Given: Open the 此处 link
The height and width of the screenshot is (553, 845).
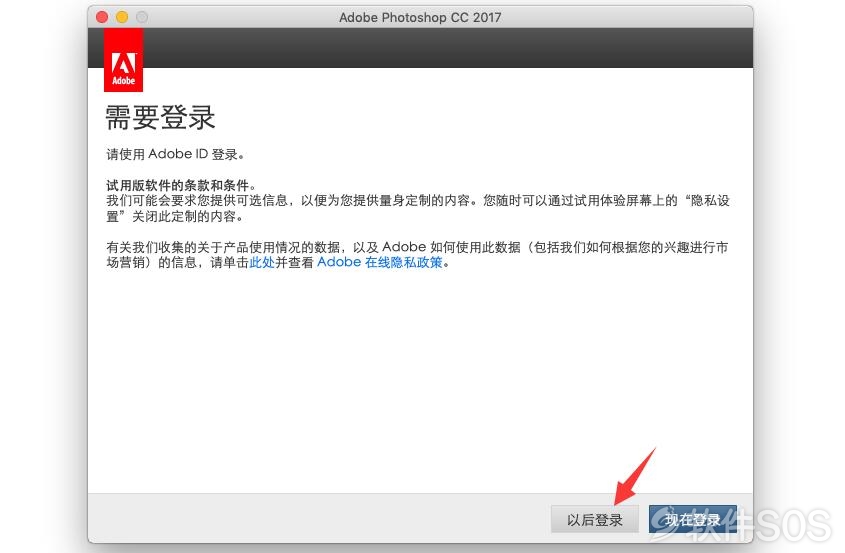Looking at the screenshot, I should (262, 262).
